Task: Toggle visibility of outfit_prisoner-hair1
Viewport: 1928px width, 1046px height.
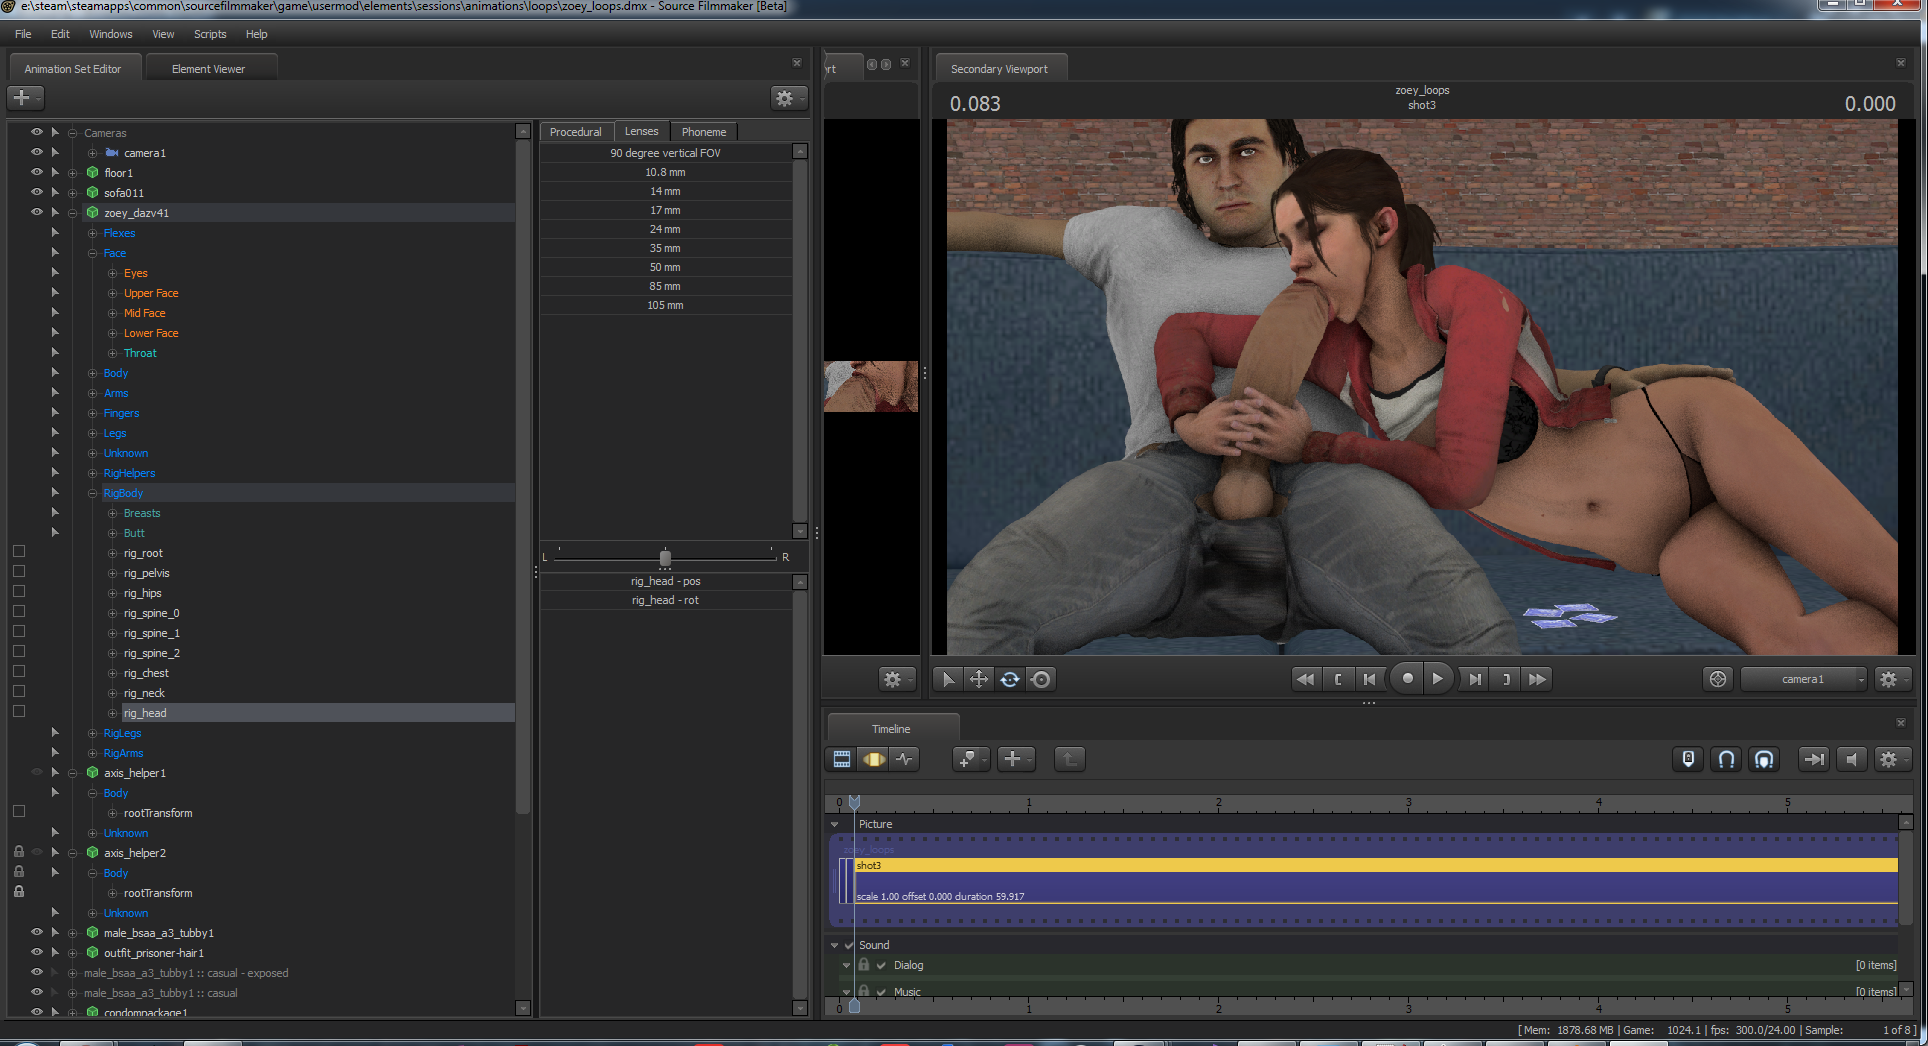Action: pos(37,952)
